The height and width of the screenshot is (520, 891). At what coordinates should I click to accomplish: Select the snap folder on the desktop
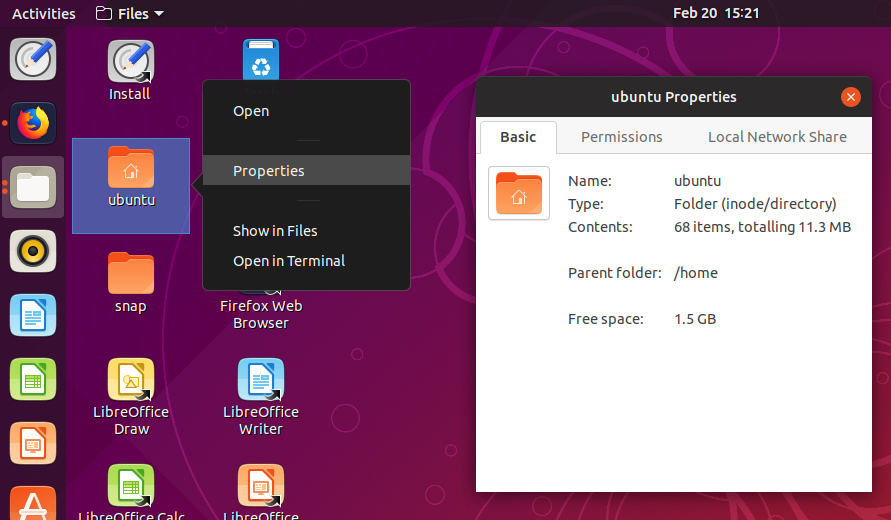tap(131, 282)
